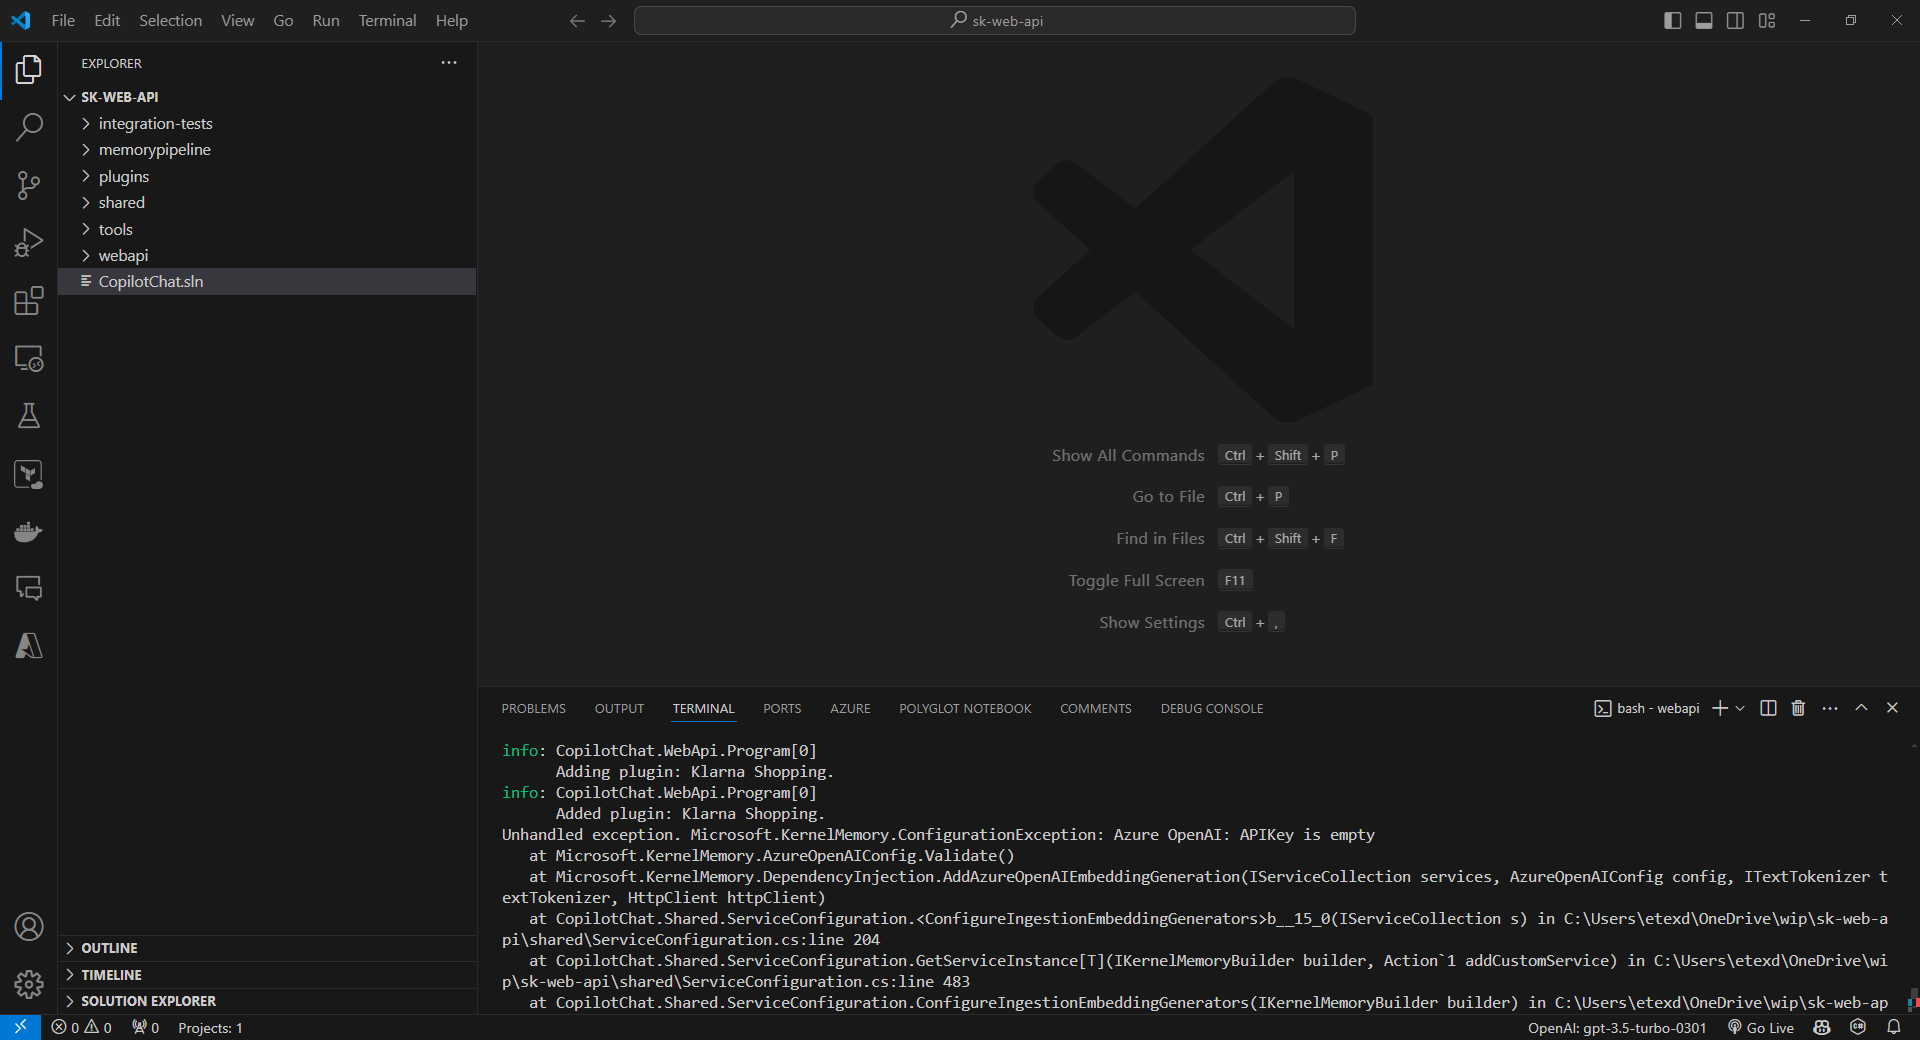The width and height of the screenshot is (1920, 1040).
Task: Open the Selection menu
Action: tap(170, 20)
